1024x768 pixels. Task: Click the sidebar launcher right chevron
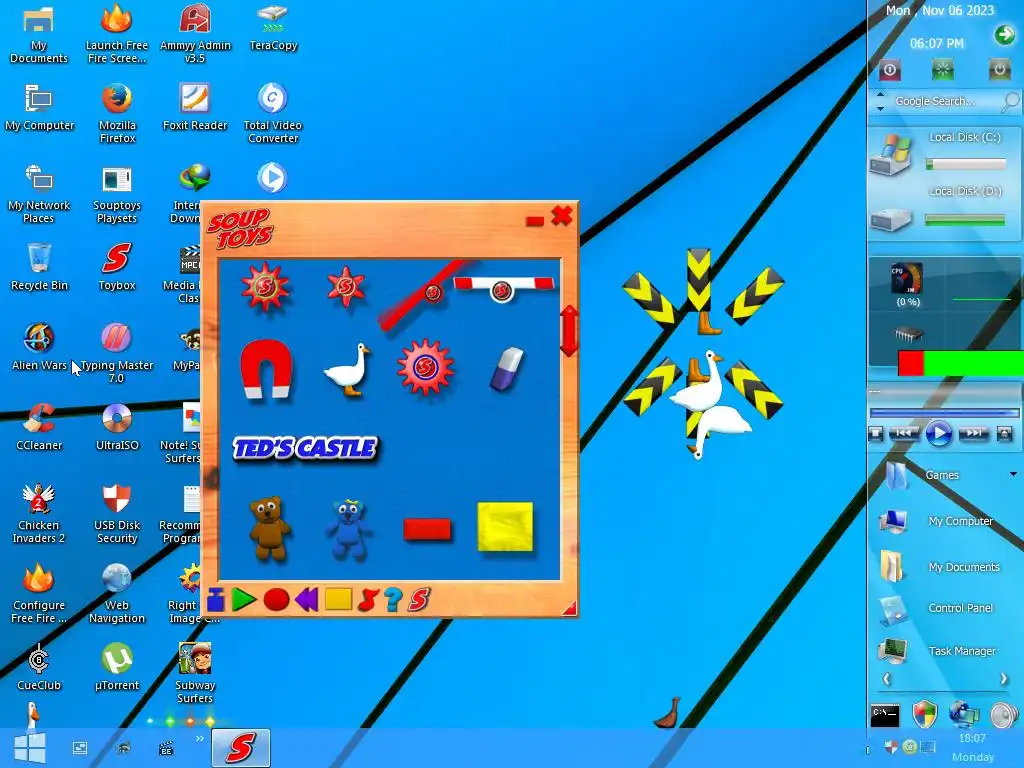[1004, 679]
